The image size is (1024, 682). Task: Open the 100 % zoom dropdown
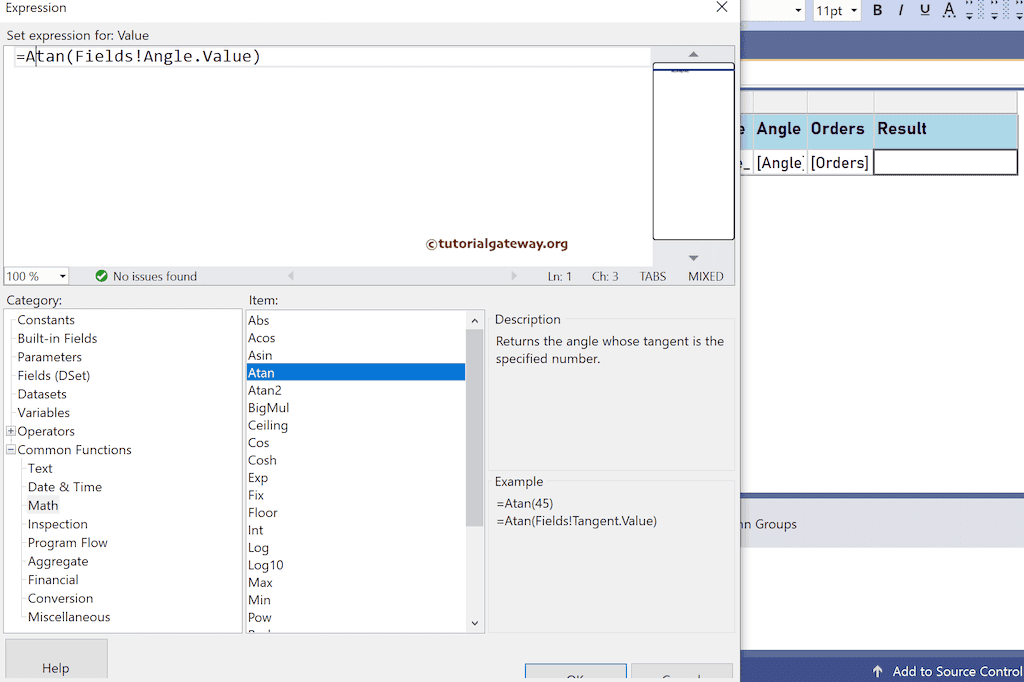coord(62,276)
